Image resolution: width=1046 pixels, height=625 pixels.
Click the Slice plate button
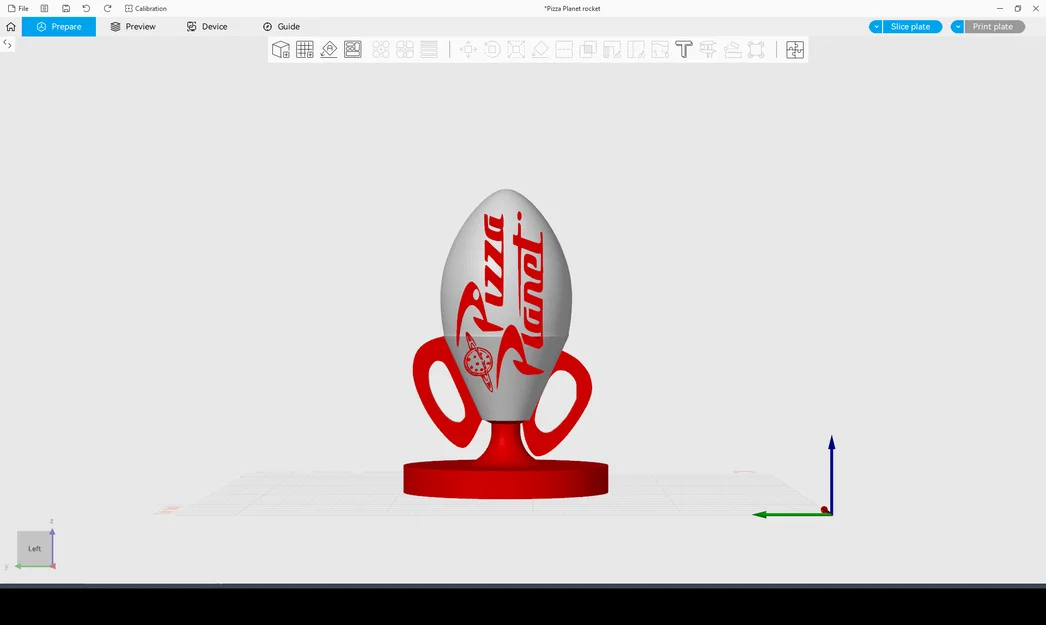[x=911, y=27]
